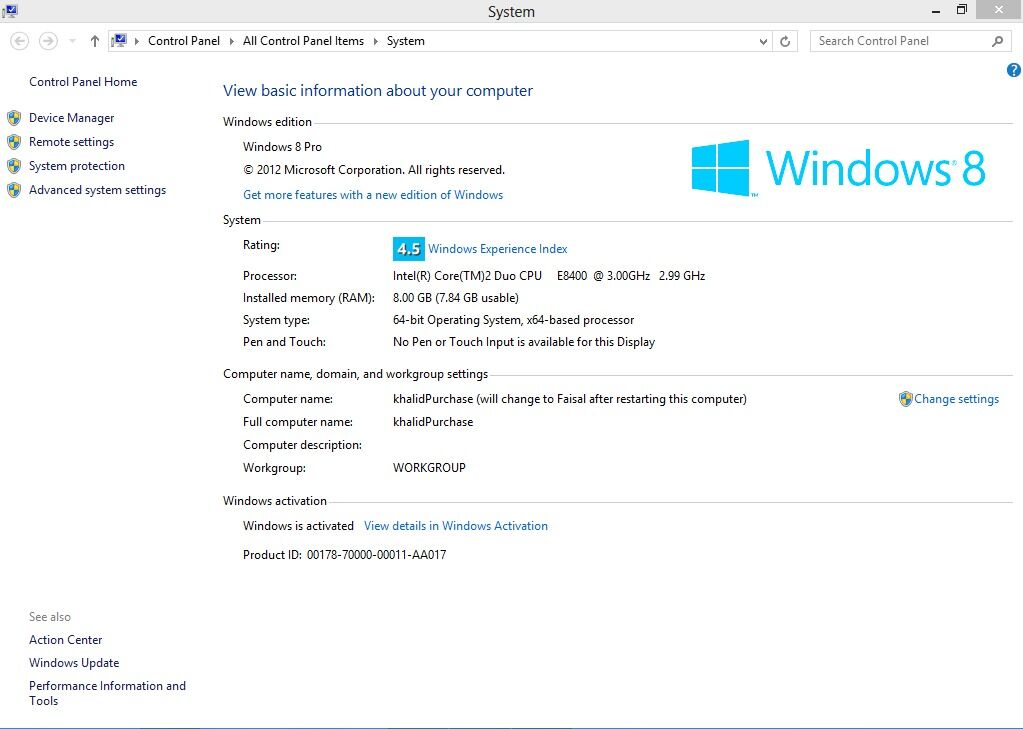Click the 4.5 rating score badge
Viewport: 1023px width, 729px height.
click(408, 249)
